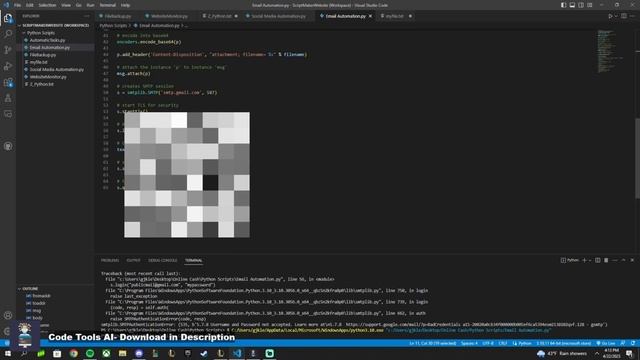Click the line and column indicator in status bar
The image size is (640, 360).
point(433,344)
